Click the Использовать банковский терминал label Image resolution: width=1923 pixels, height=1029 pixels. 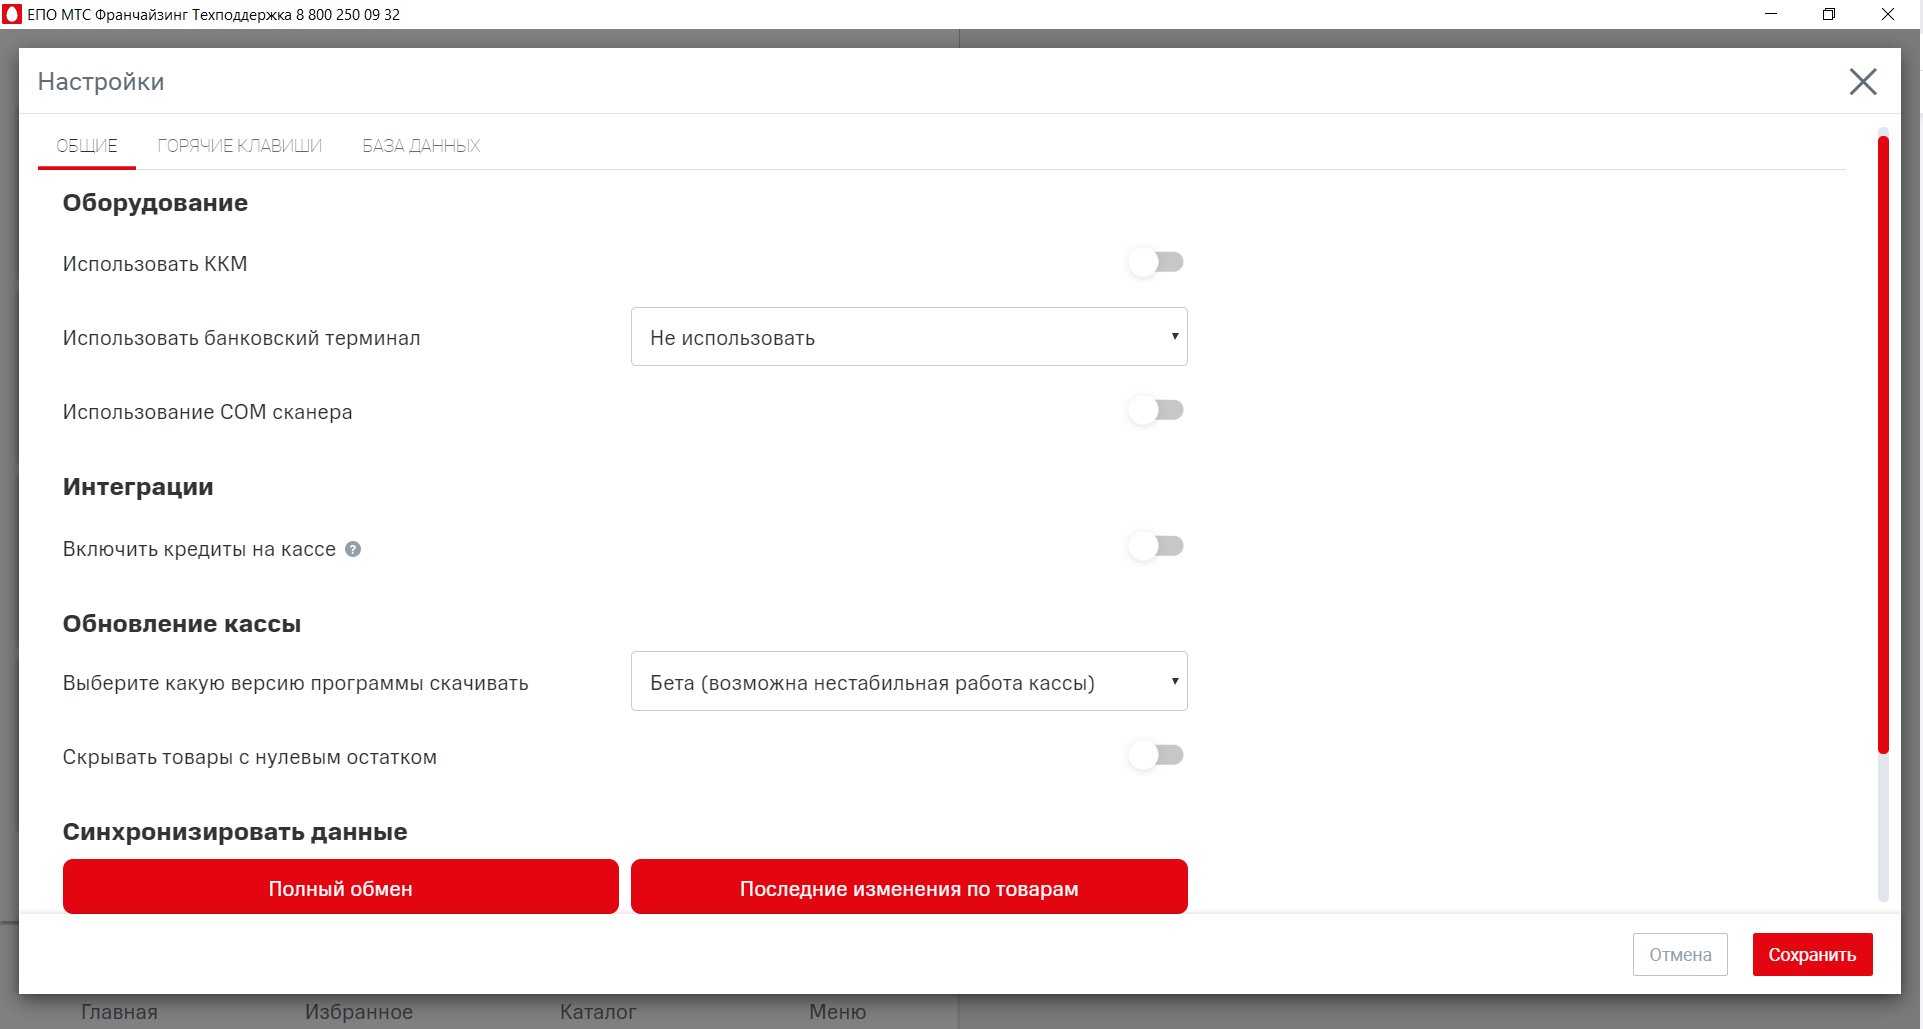242,338
